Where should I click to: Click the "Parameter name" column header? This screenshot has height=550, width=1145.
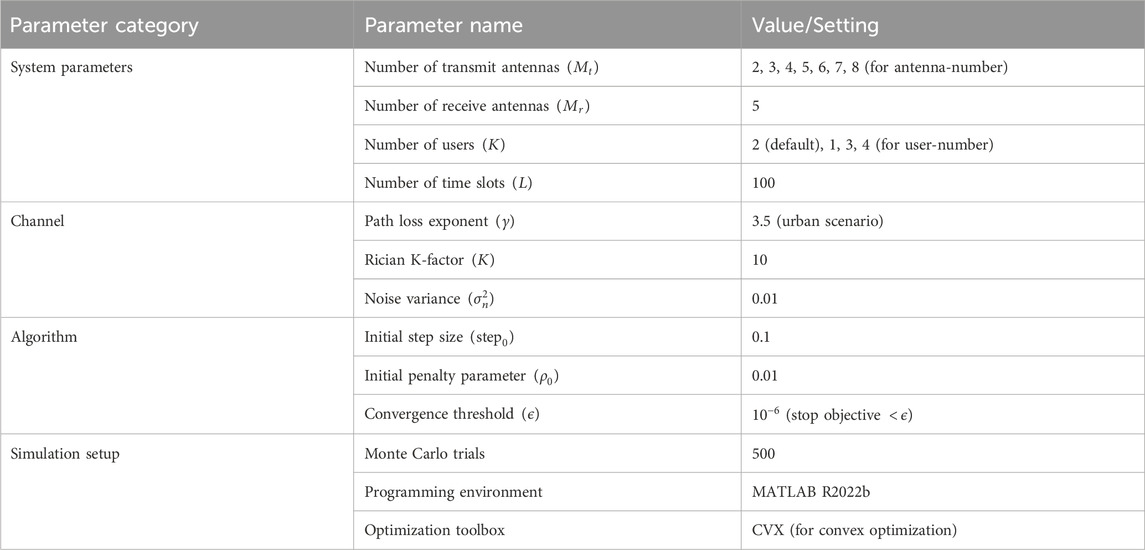443,23
